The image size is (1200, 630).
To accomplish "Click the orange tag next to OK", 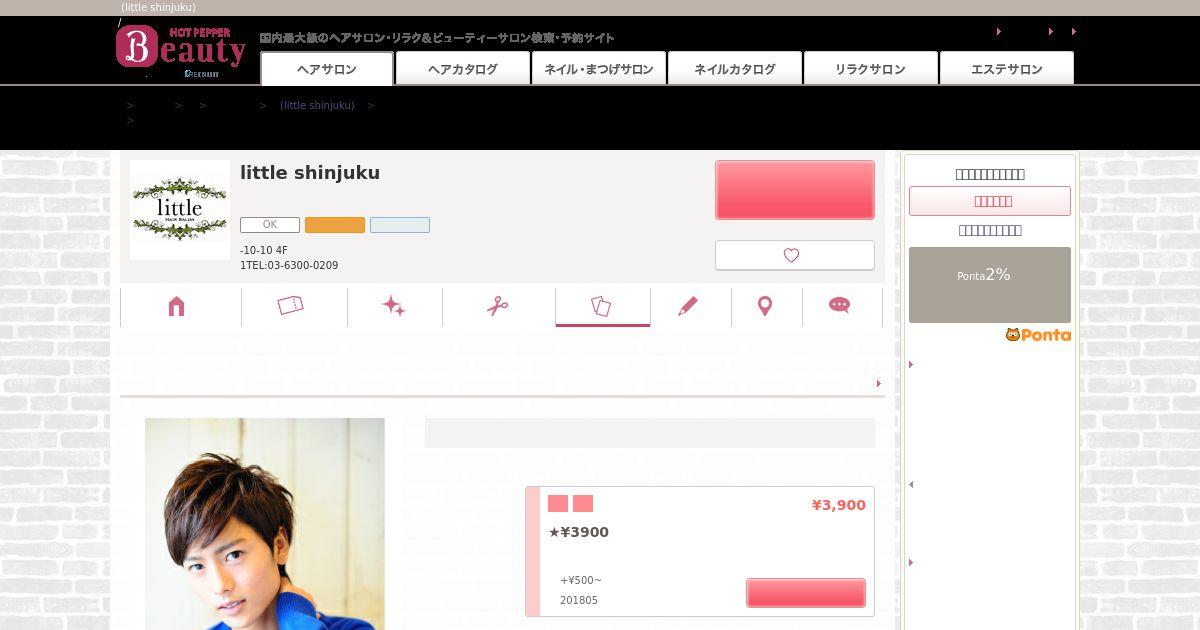I will point(335,225).
